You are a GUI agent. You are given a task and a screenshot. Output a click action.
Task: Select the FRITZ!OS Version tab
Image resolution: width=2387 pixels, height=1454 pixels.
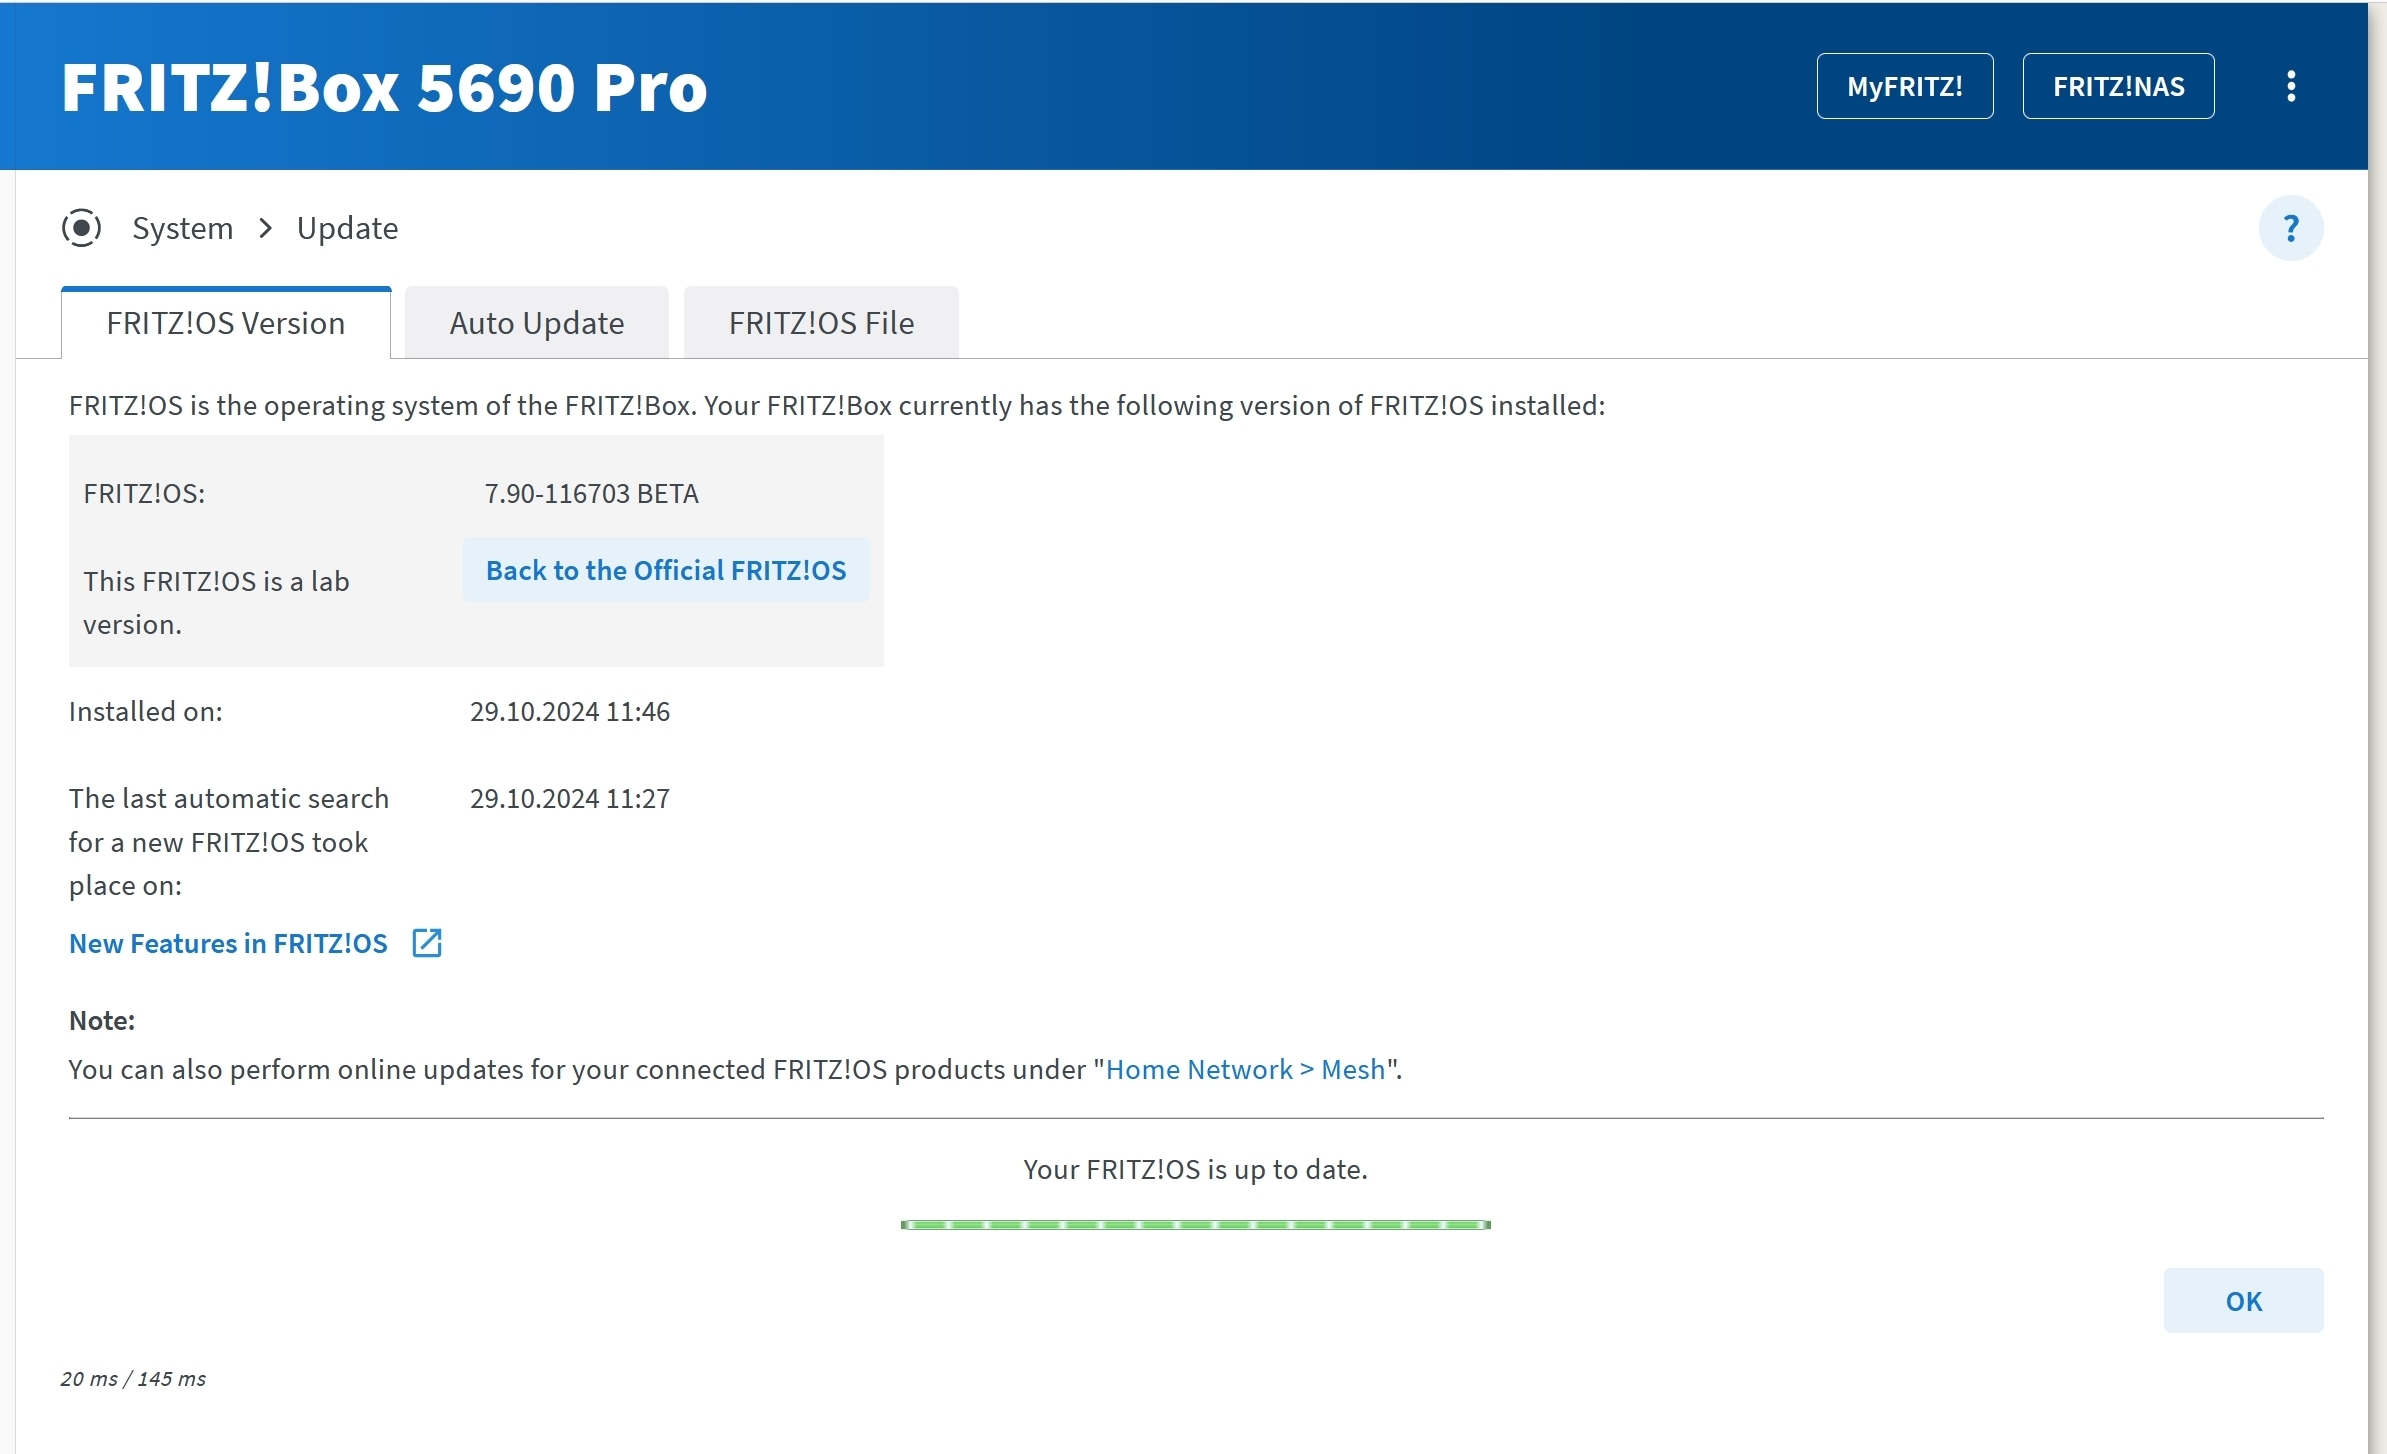[x=226, y=323]
